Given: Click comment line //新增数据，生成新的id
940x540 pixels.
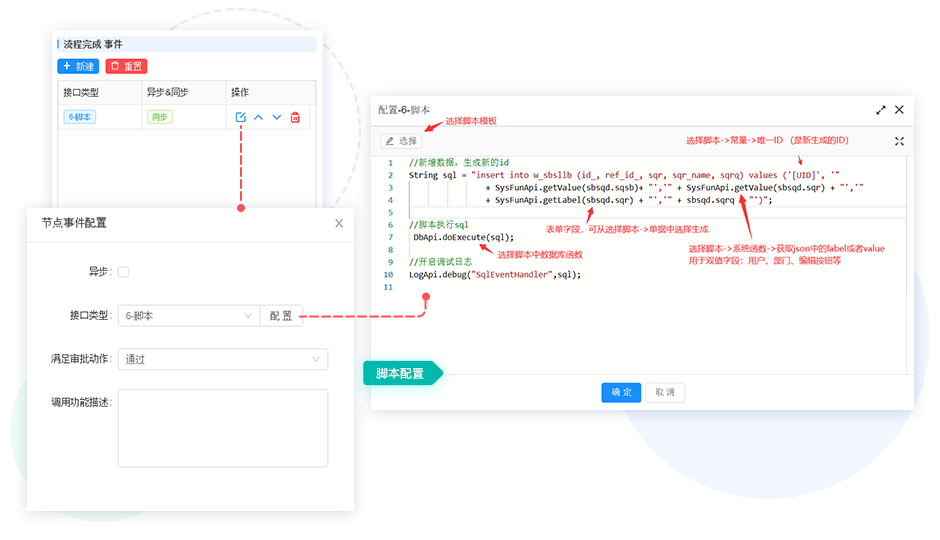Looking at the screenshot, I should (x=459, y=162).
